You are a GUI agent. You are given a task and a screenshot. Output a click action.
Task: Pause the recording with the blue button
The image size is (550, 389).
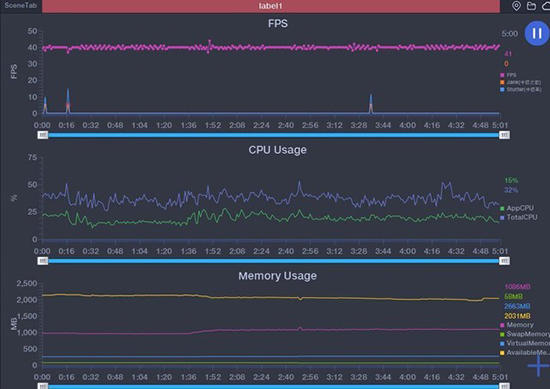(537, 33)
